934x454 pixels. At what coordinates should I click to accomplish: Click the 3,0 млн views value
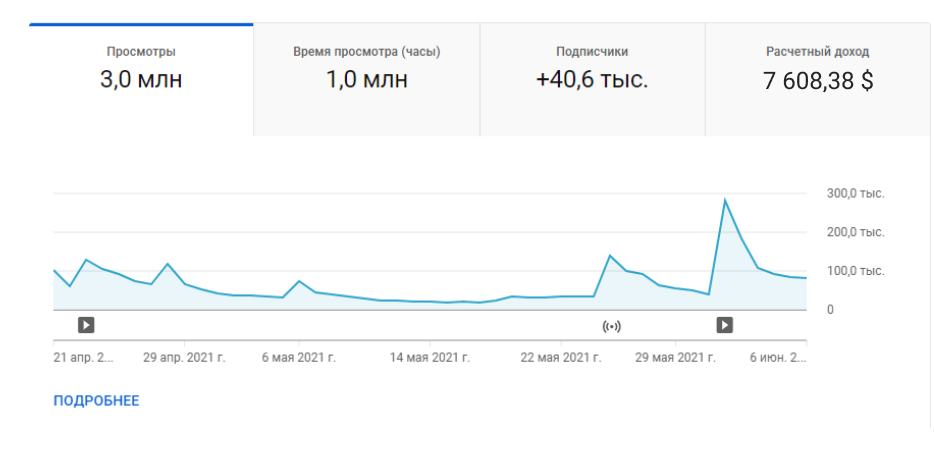(141, 80)
